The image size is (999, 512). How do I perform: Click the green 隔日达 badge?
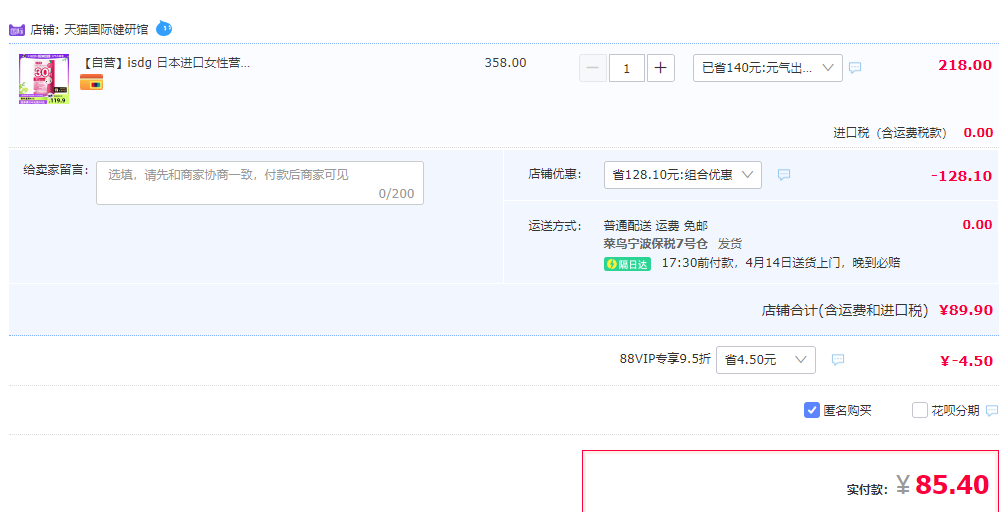click(x=627, y=264)
